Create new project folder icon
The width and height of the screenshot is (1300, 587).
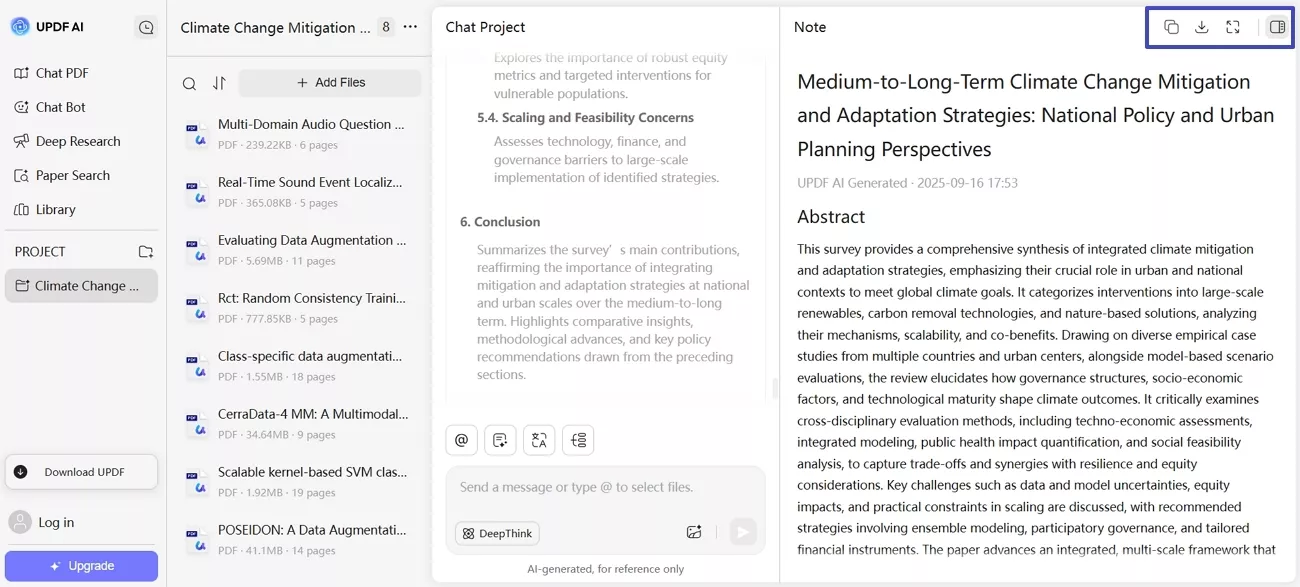[146, 251]
